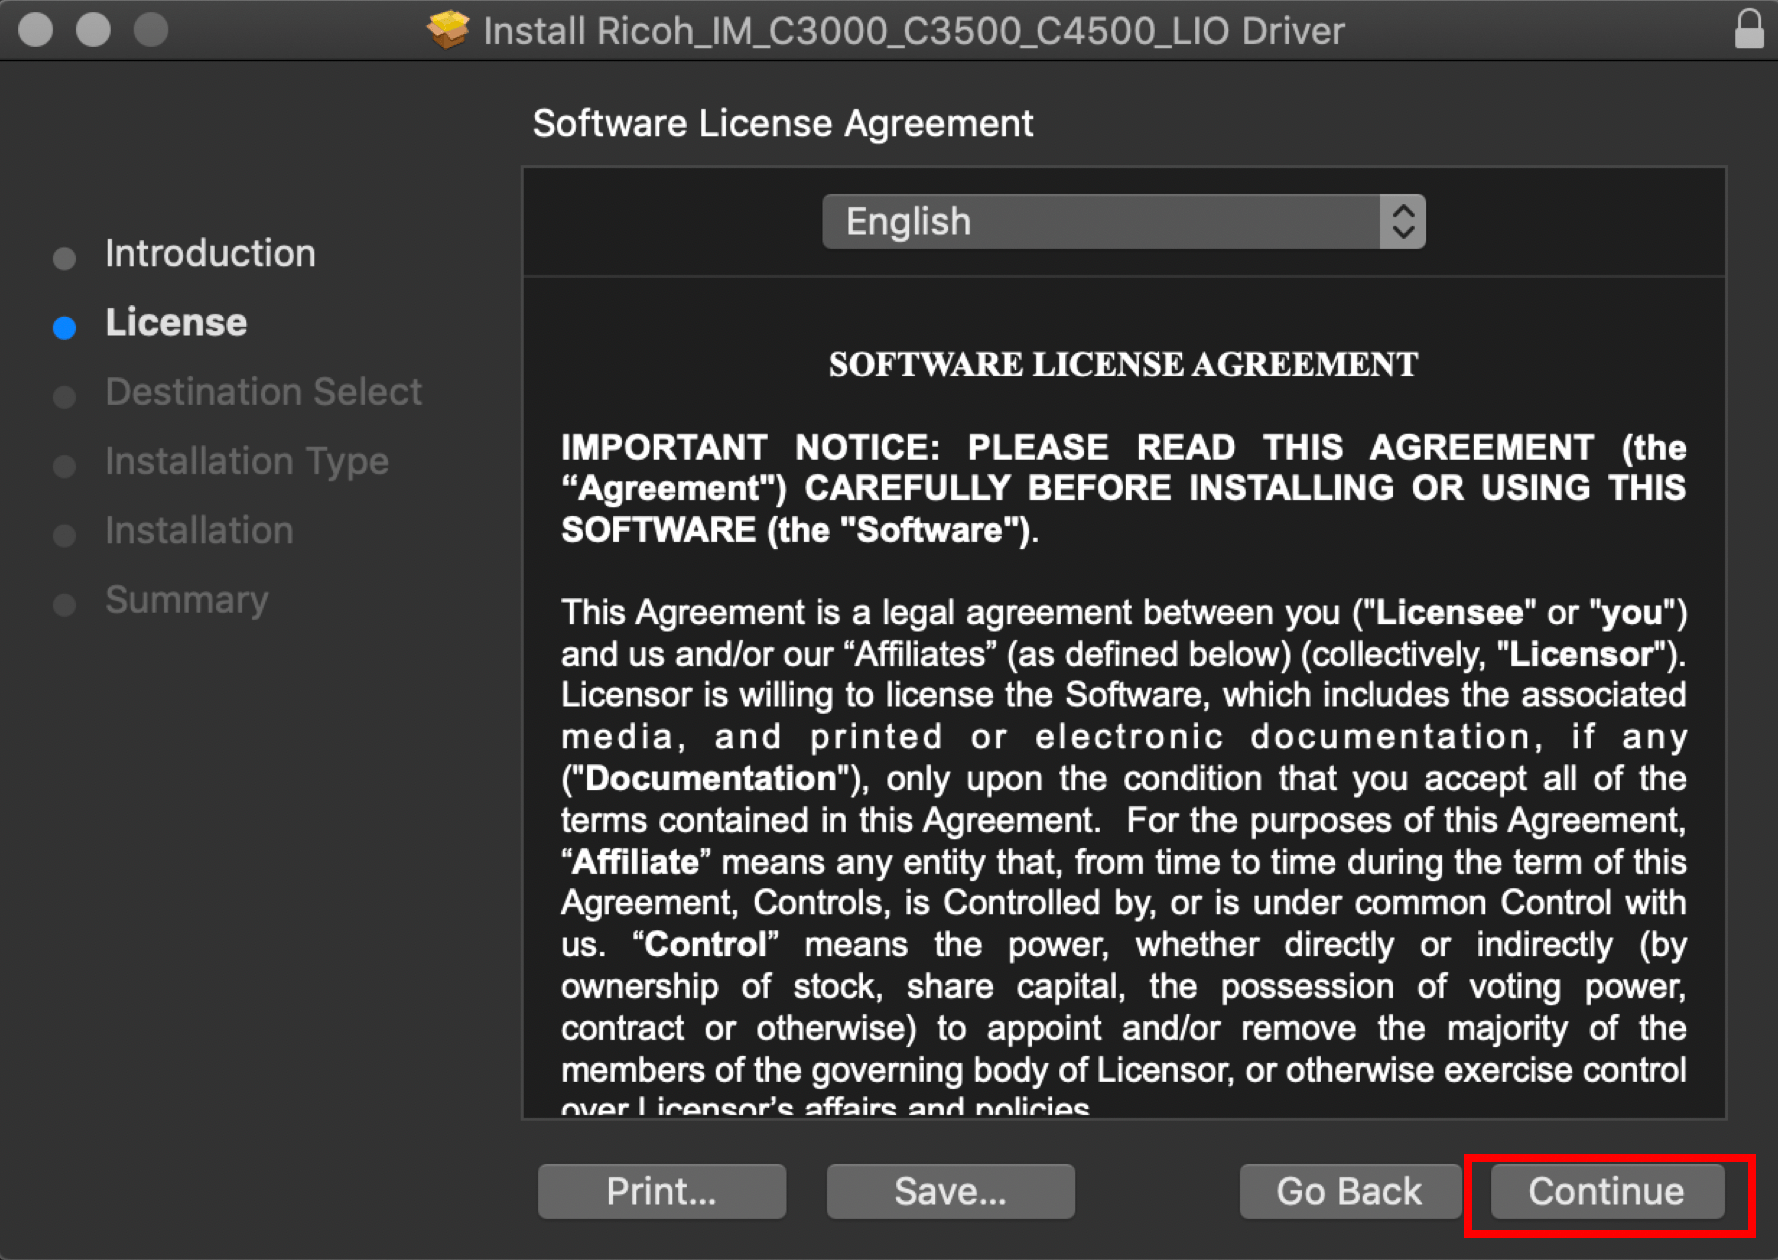Minimize the installer window
This screenshot has height=1260, width=1778.
(94, 29)
